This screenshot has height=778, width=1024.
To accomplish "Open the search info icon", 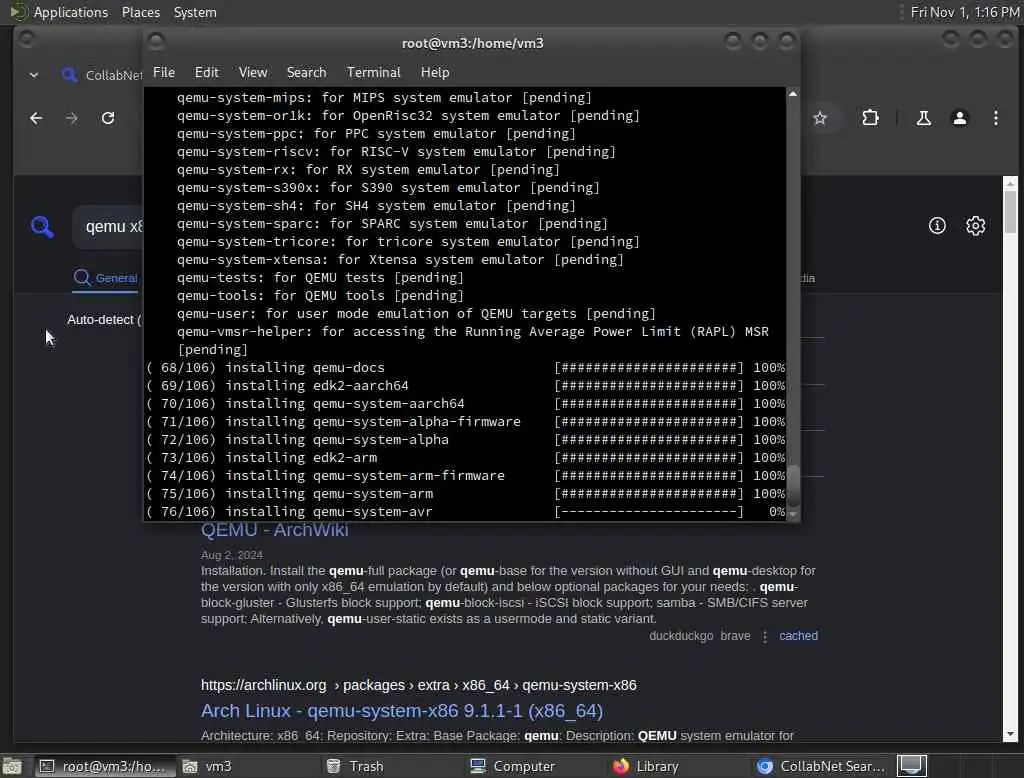I will 937,226.
